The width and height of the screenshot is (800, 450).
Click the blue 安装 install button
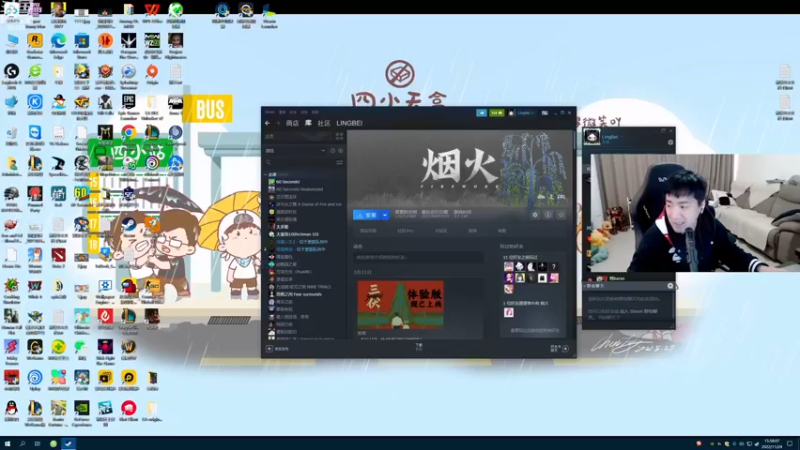tap(366, 215)
